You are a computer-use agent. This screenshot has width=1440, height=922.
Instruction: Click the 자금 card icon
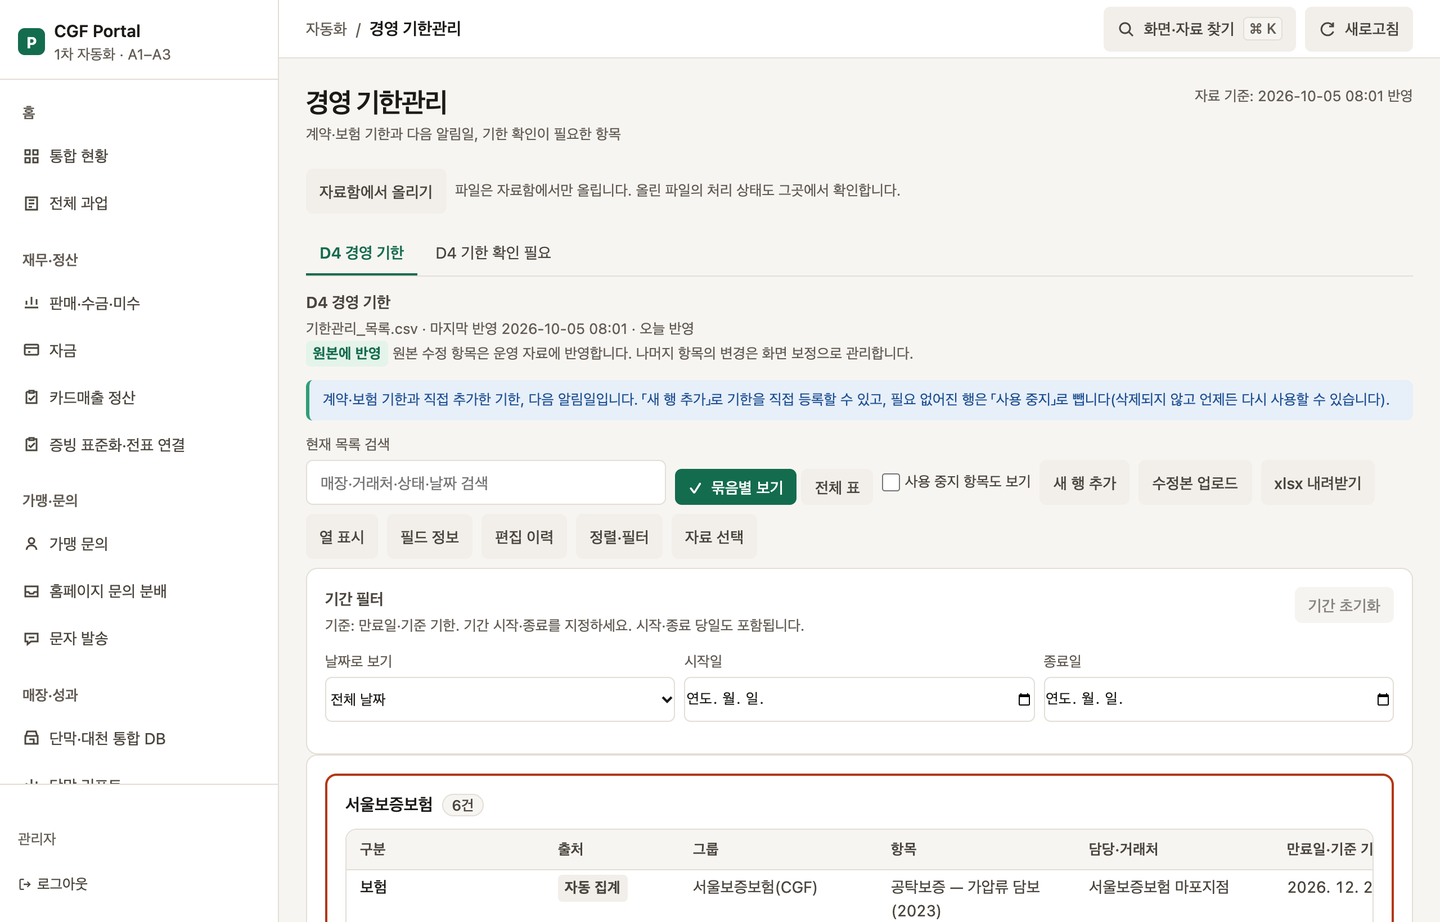tap(31, 350)
